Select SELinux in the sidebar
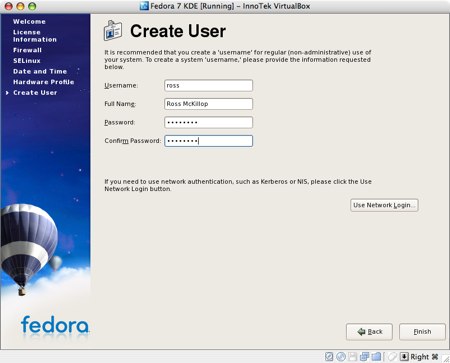450x363 pixels. click(x=27, y=61)
